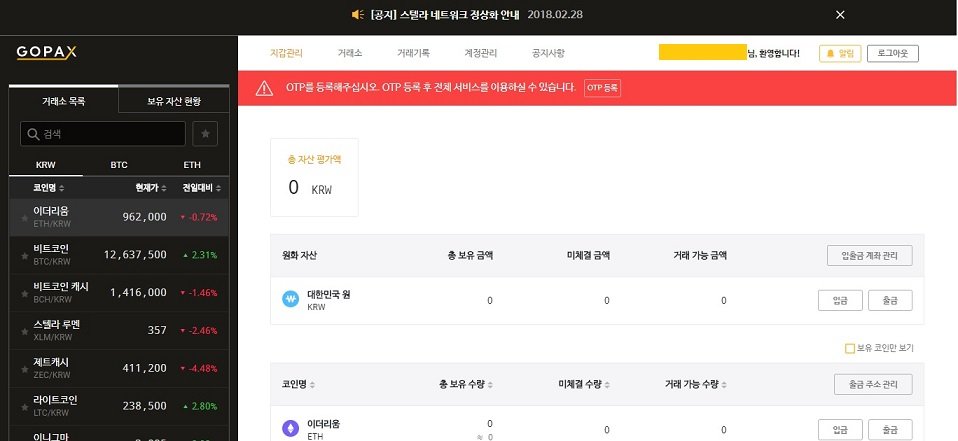The width and height of the screenshot is (958, 441).
Task: Sort market list by 전일대비
Action: [201, 187]
